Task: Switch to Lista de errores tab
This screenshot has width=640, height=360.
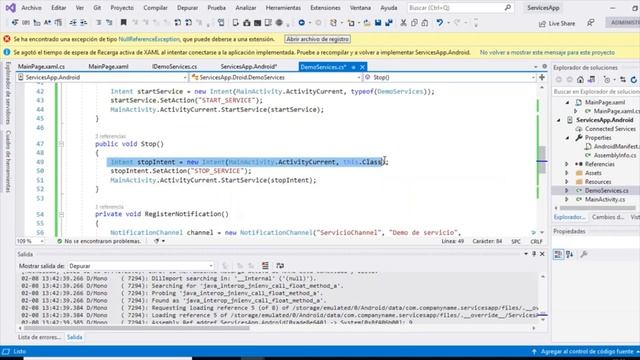Action: [x=40, y=337]
